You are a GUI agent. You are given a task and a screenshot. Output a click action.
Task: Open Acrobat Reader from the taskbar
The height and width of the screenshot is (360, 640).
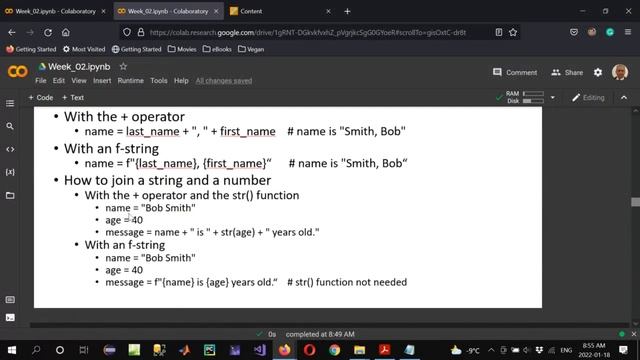384,350
